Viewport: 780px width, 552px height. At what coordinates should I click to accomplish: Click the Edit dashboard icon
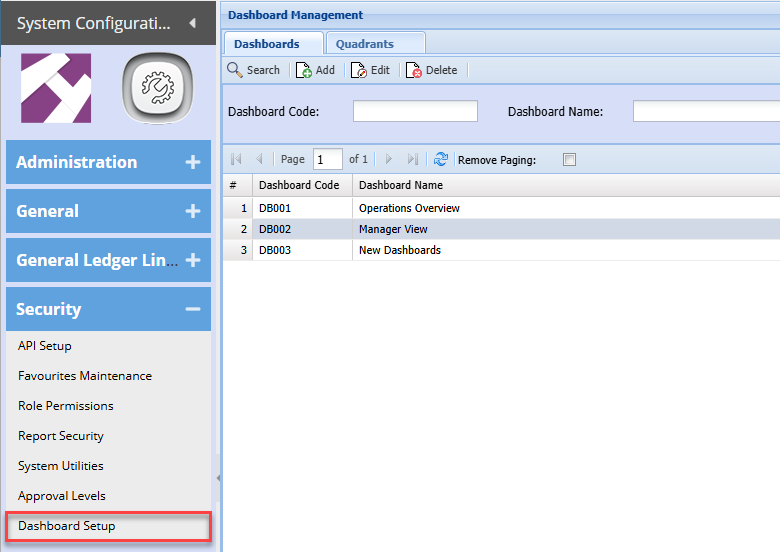[x=359, y=70]
